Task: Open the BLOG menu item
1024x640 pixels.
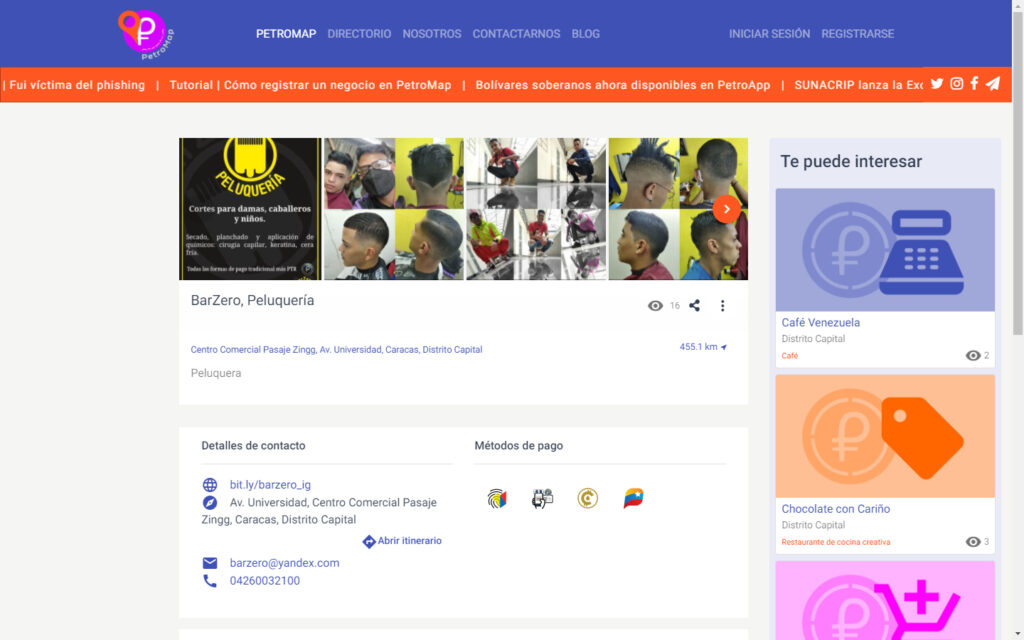Action: pos(585,34)
